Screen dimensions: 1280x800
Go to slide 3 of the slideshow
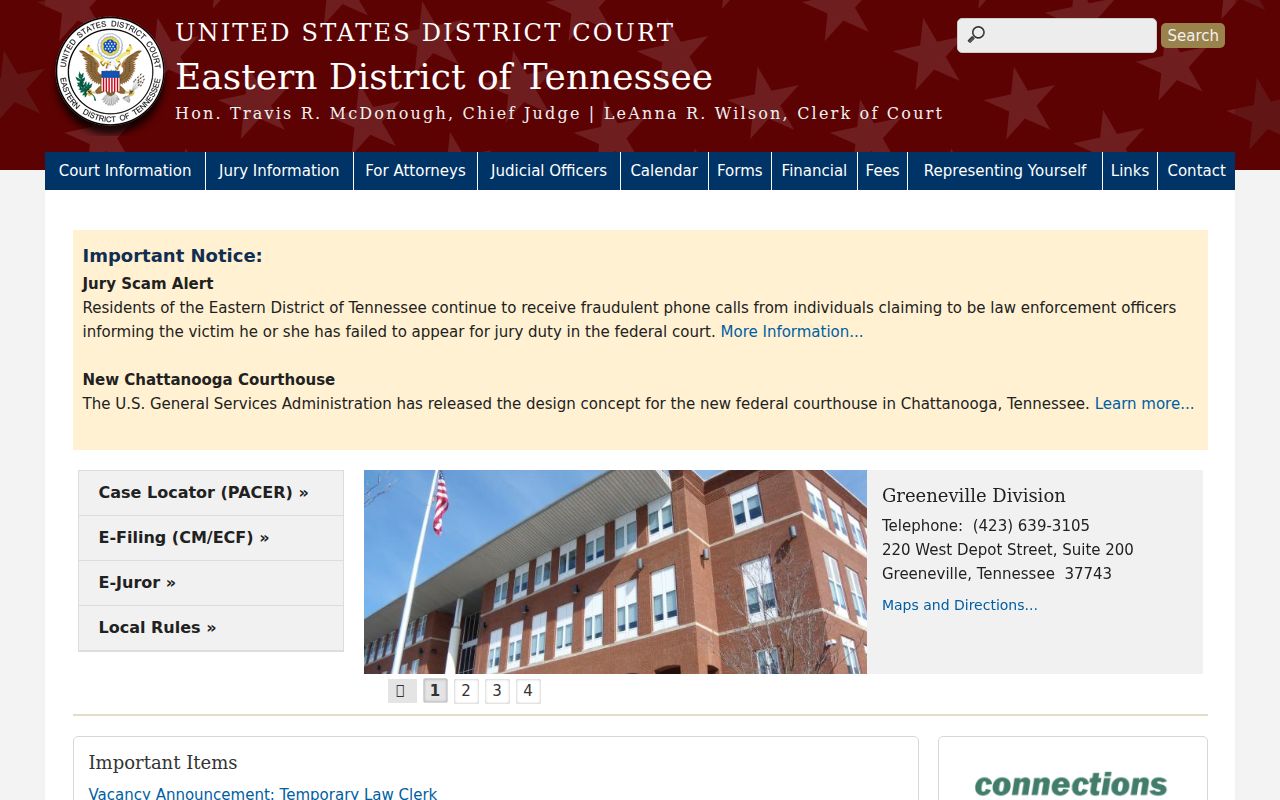pyautogui.click(x=497, y=691)
